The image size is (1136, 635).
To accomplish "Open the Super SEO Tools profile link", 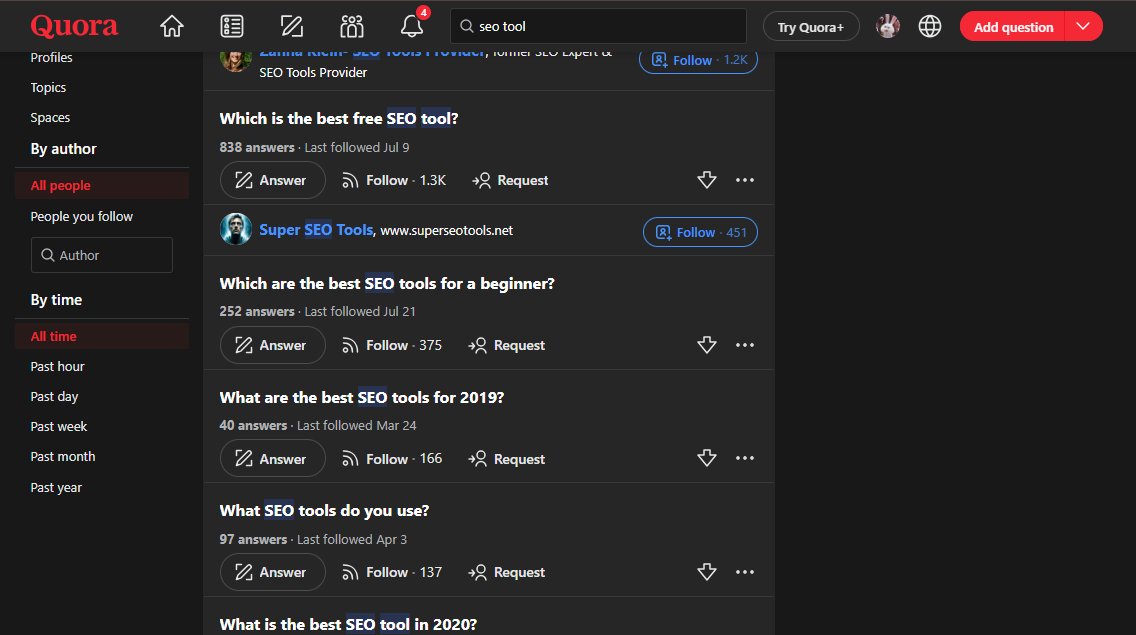I will coord(317,230).
